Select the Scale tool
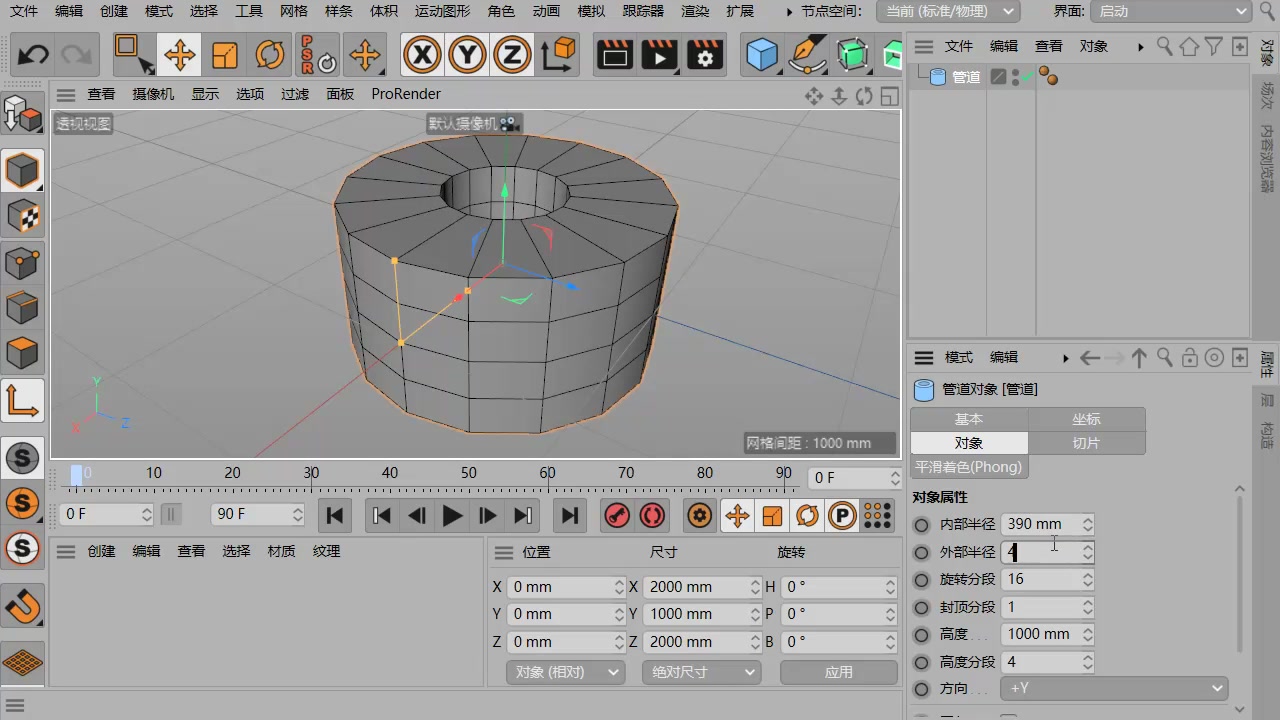 pyautogui.click(x=225, y=55)
